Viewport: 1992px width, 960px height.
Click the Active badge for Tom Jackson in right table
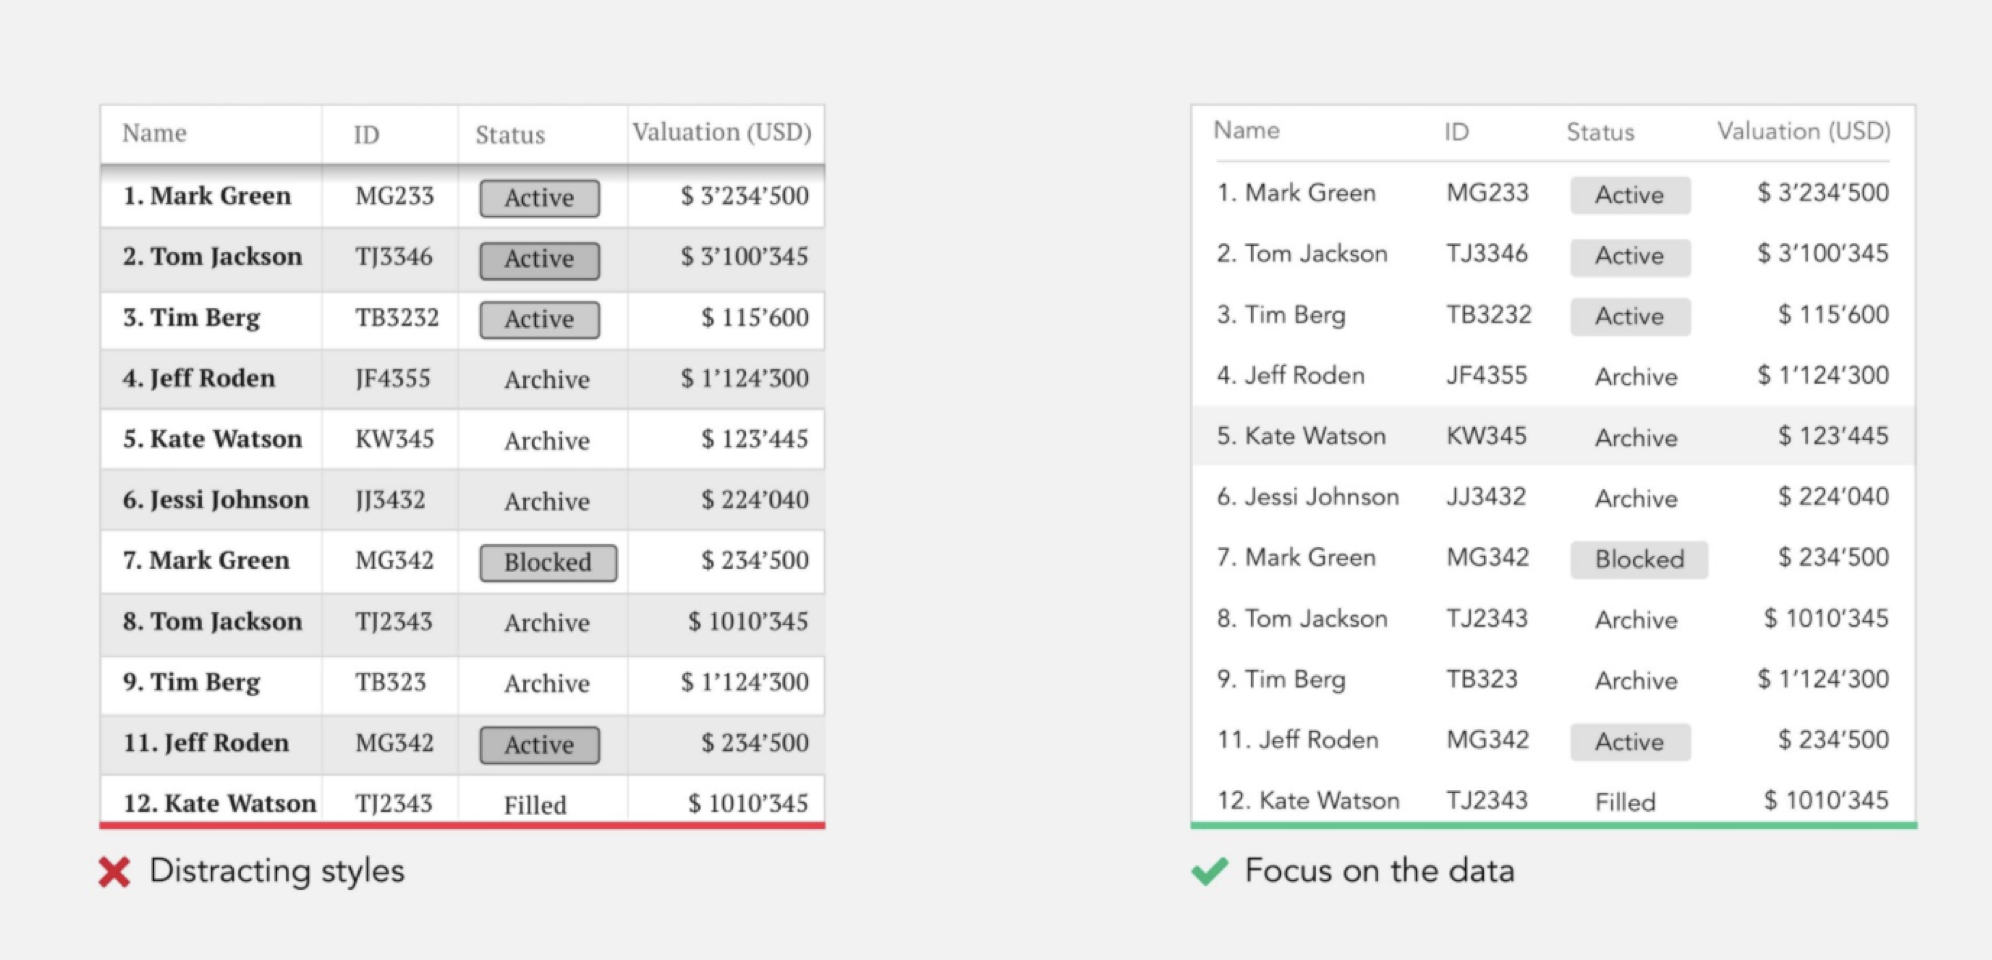1630,256
